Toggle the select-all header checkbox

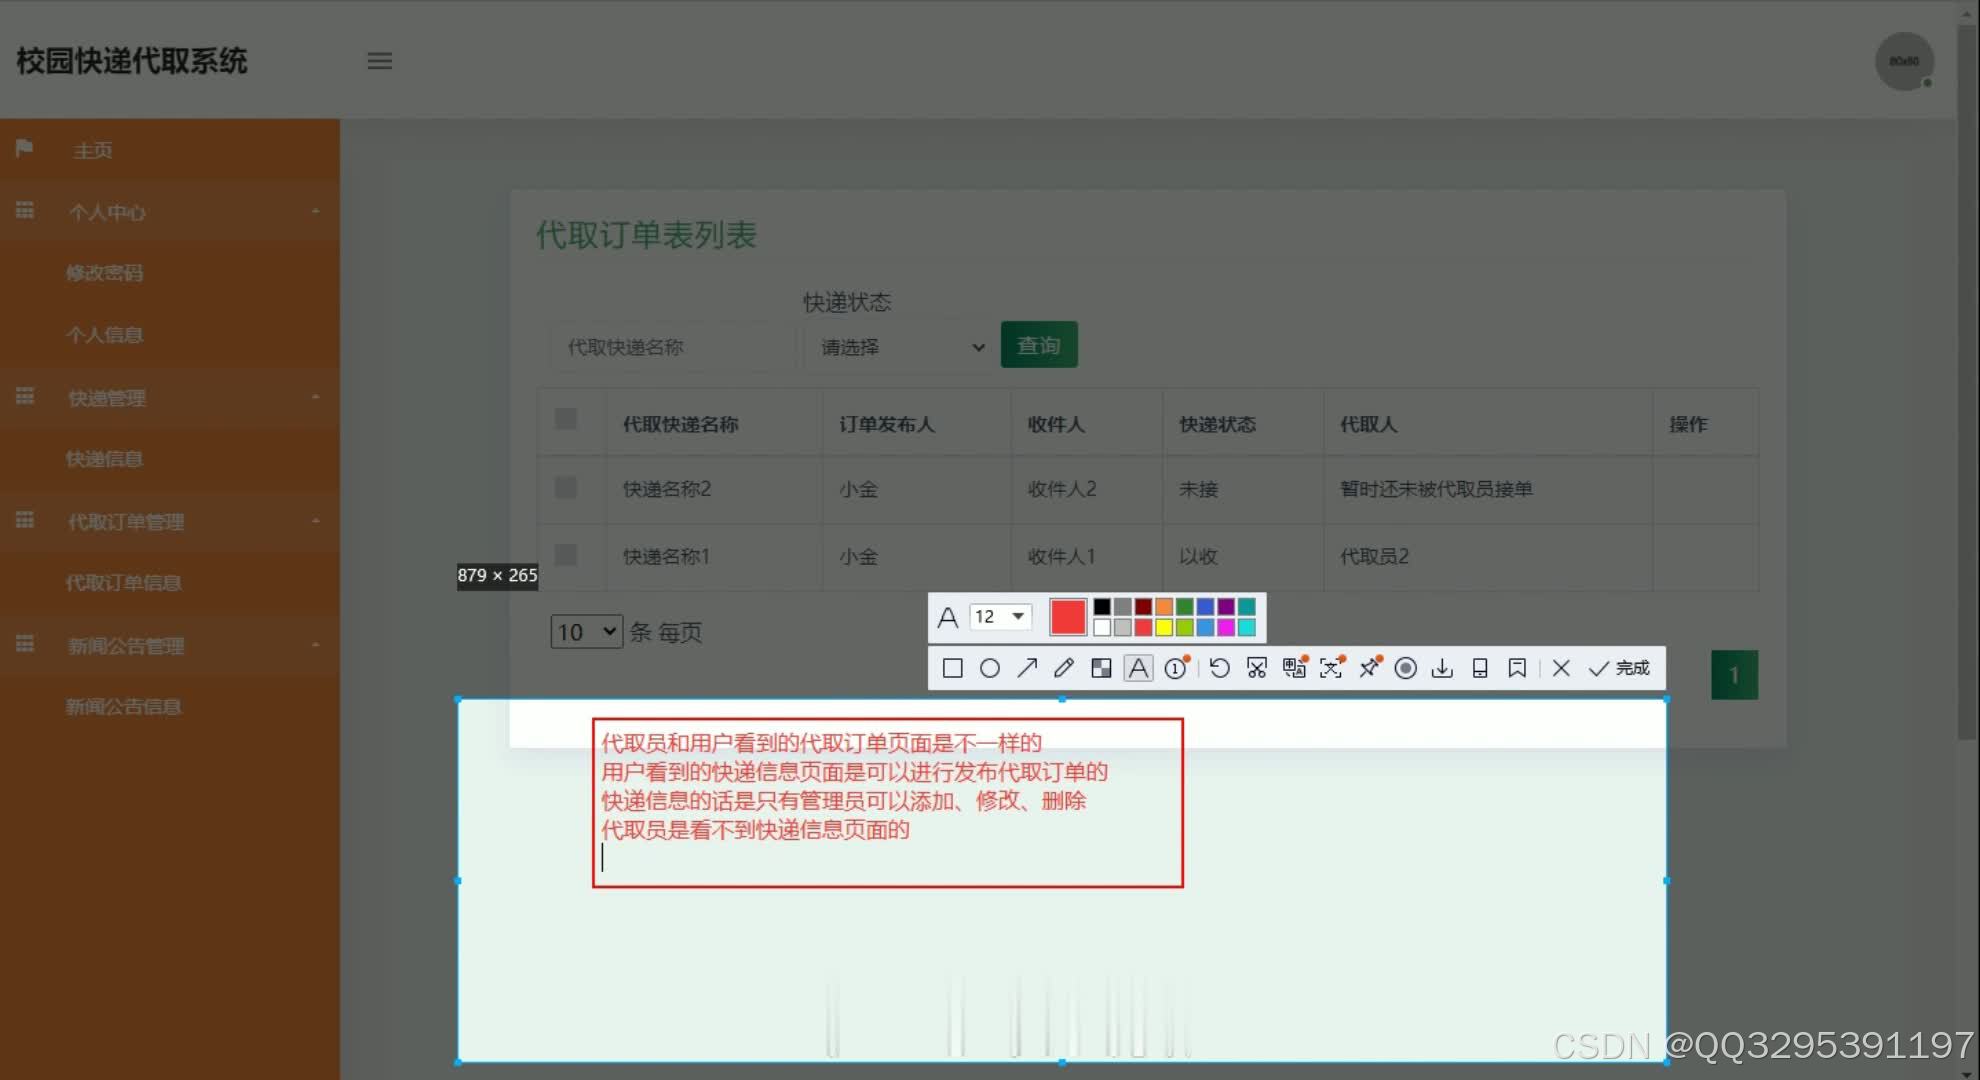click(x=566, y=419)
